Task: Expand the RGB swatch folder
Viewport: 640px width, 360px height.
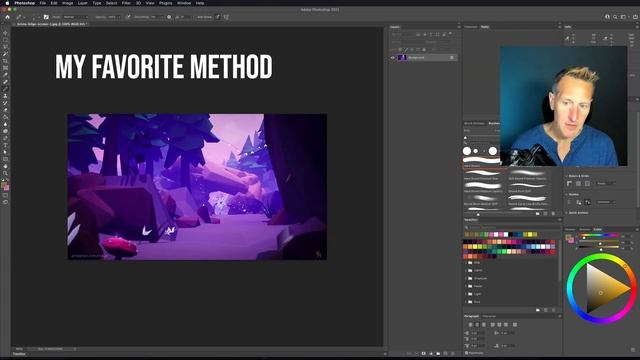Action: (x=466, y=262)
